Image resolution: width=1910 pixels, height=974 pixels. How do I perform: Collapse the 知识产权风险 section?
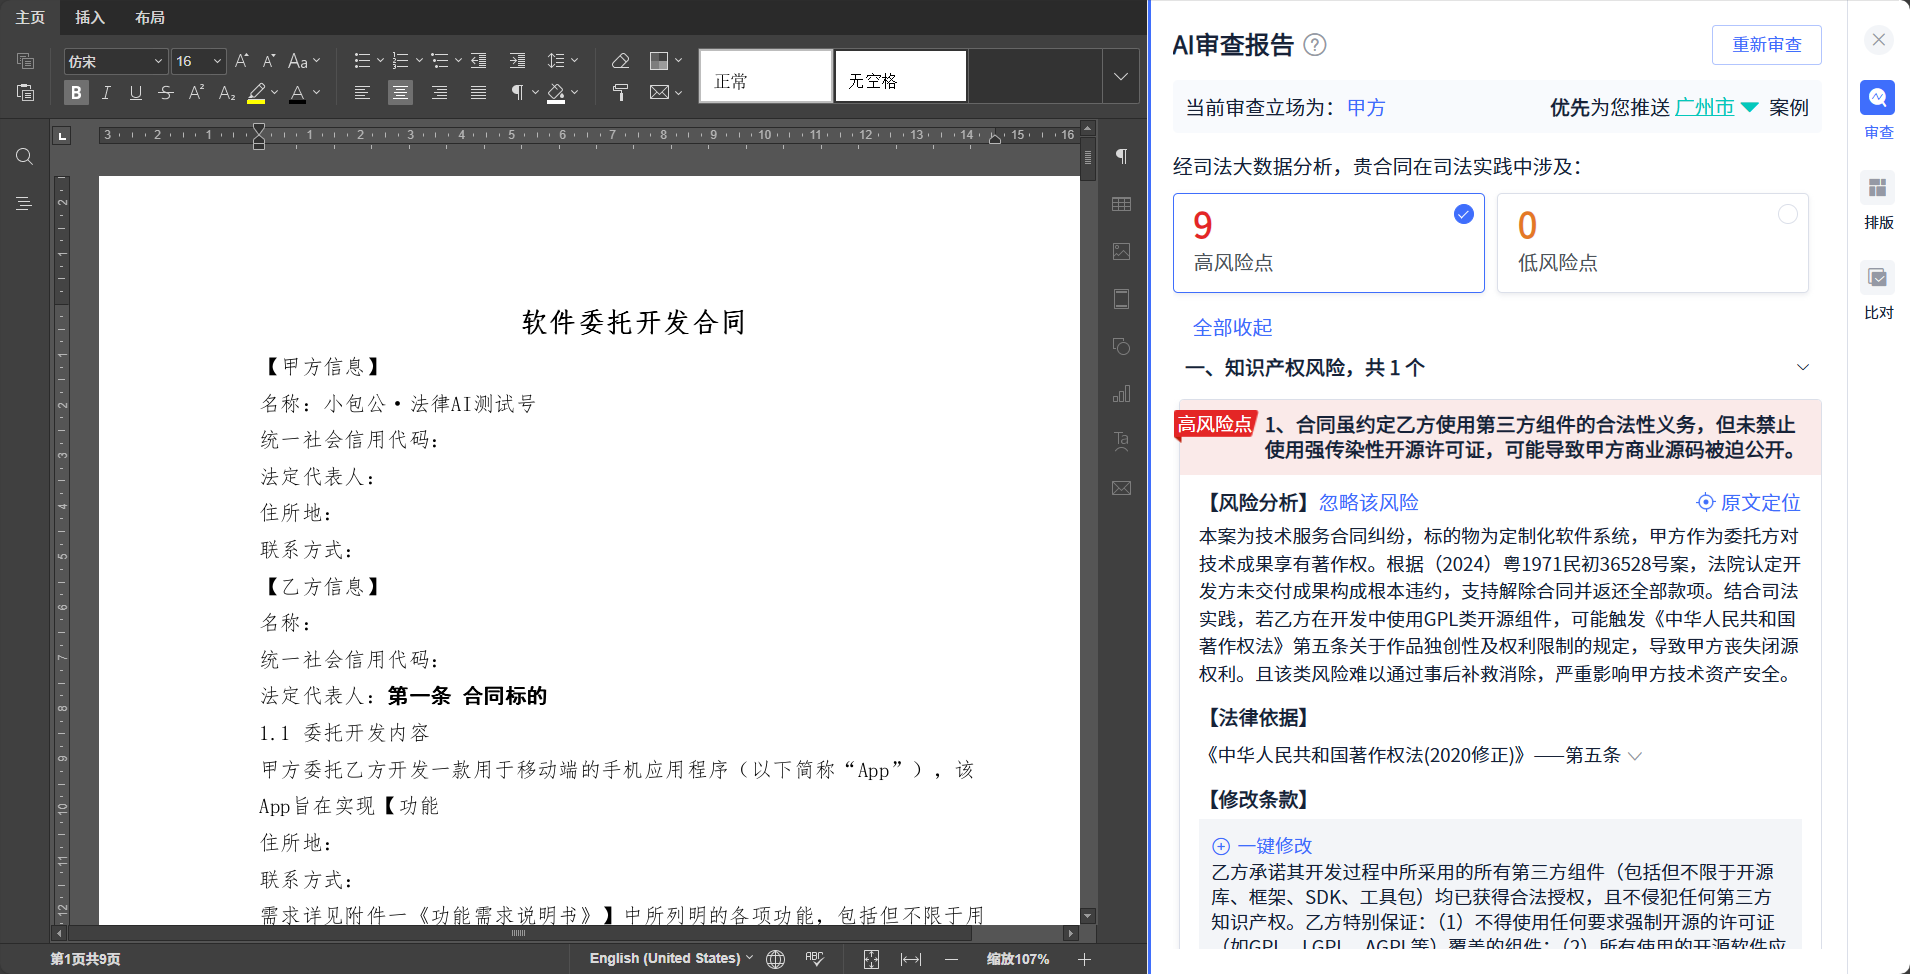click(x=1802, y=368)
